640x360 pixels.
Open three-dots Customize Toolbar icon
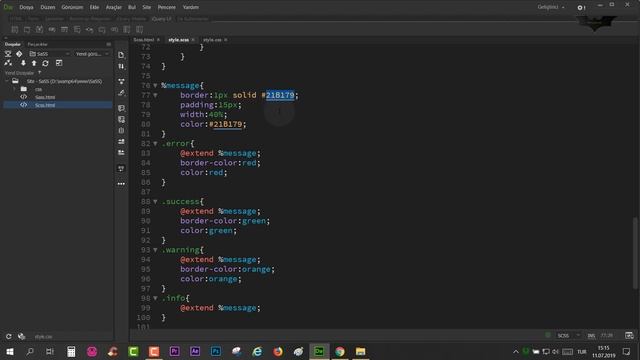point(121,184)
